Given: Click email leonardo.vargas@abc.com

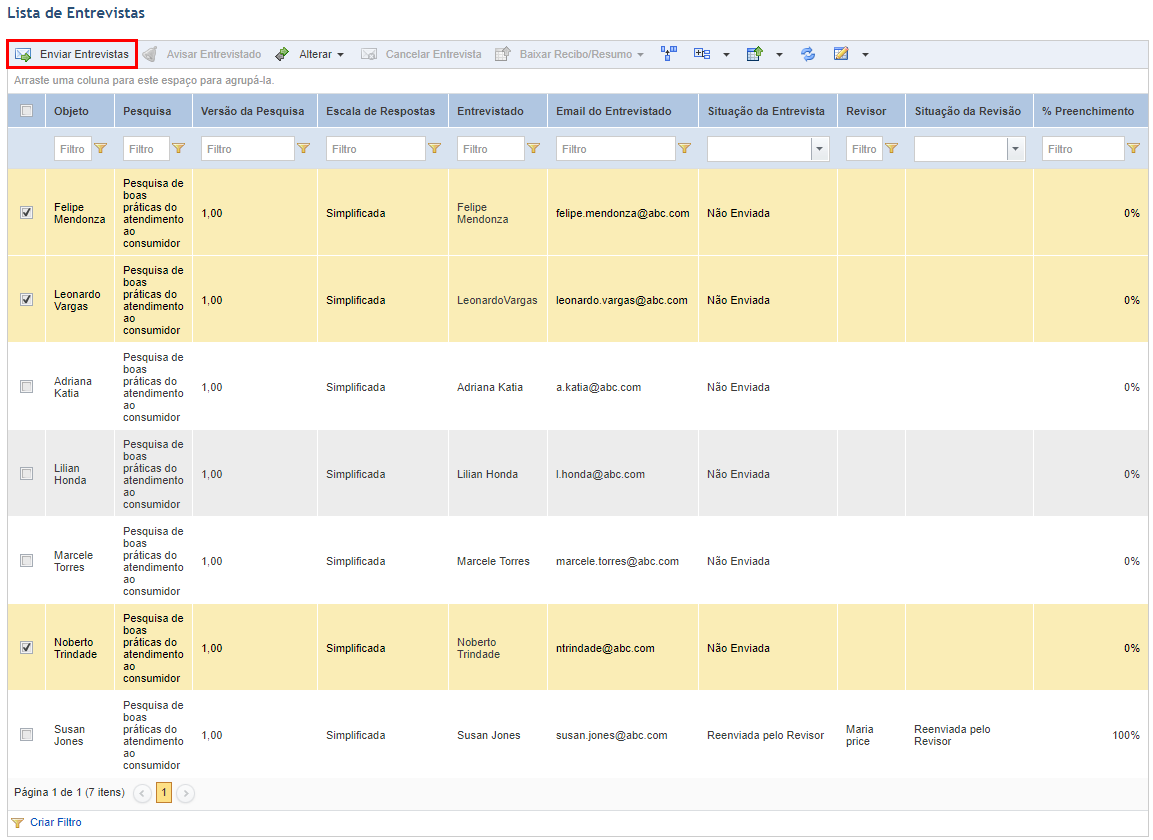Looking at the screenshot, I should 622,300.
